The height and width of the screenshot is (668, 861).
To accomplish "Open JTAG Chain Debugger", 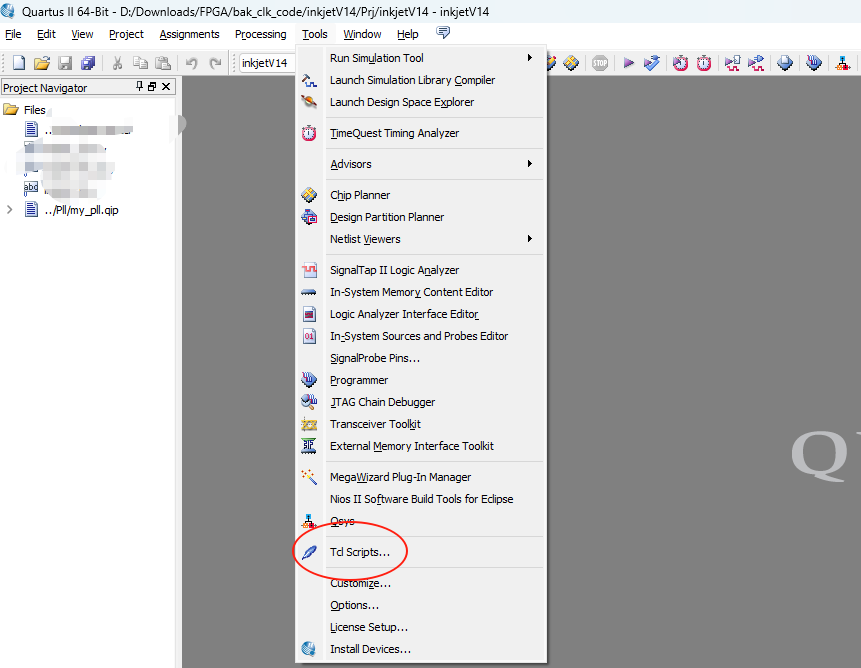I will (421, 402).
